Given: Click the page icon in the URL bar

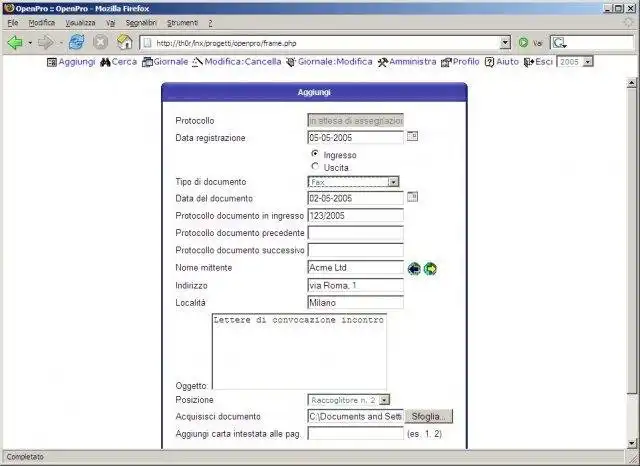Looking at the screenshot, I should coord(147,43).
